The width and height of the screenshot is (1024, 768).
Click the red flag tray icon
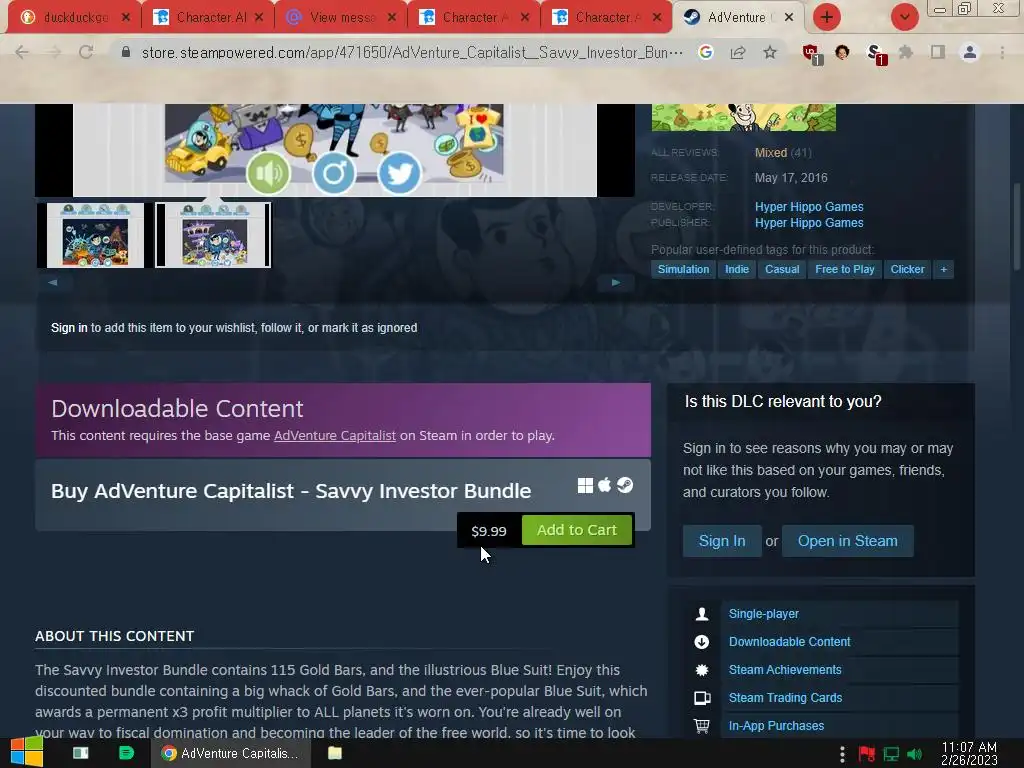click(867, 755)
